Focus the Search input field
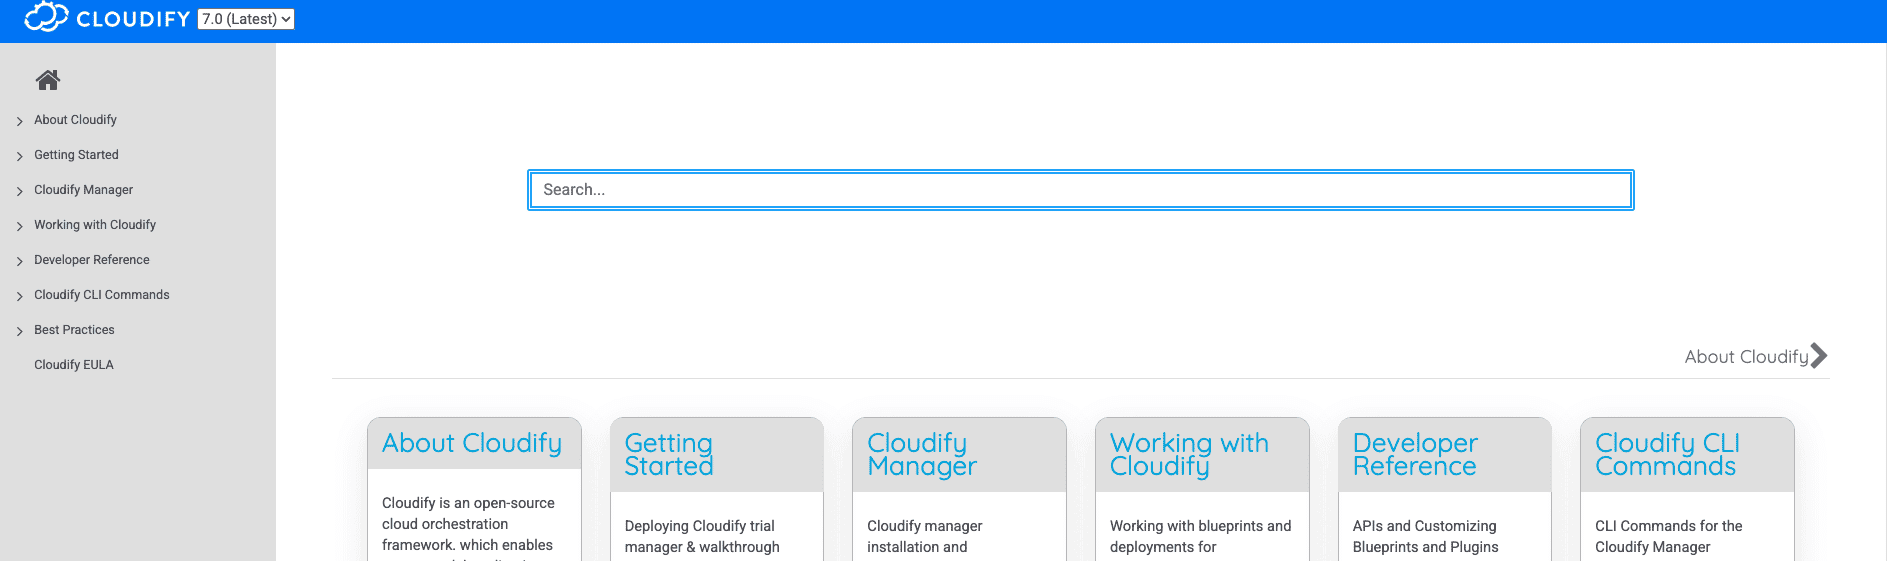This screenshot has width=1887, height=561. tap(1081, 190)
